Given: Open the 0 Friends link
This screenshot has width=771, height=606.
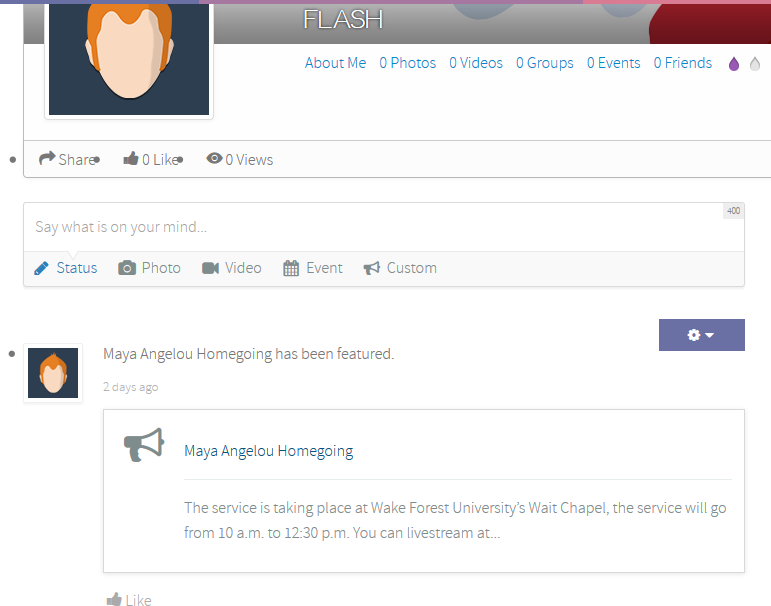Looking at the screenshot, I should (683, 63).
